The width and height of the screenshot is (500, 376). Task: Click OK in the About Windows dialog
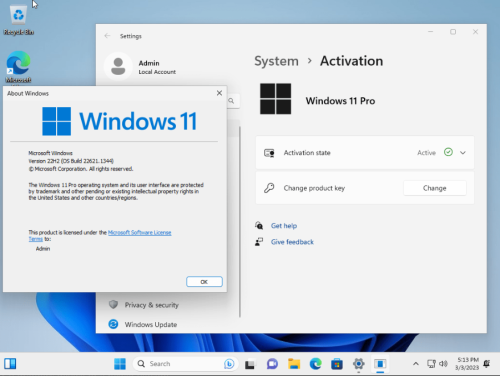click(x=204, y=282)
